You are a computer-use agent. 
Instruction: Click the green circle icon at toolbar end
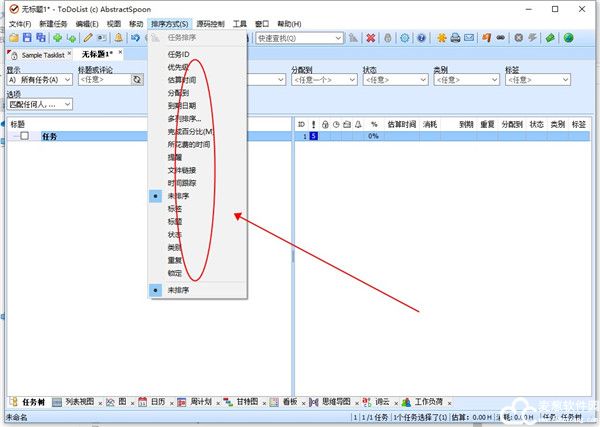568,38
